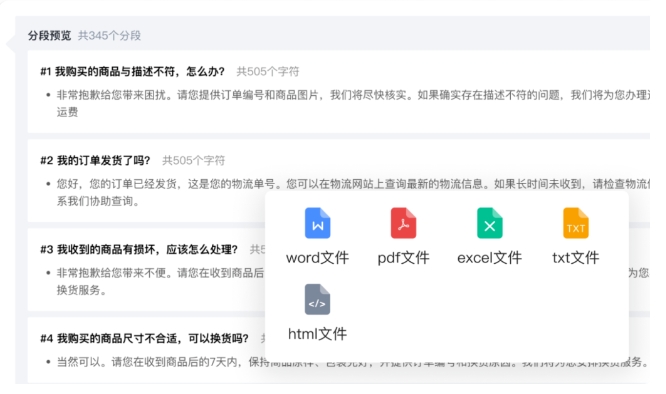Open segment "#3 我收到的商品有损坏，应该怎么处理?"
Viewport: 666px width, 394px height.
(x=139, y=249)
